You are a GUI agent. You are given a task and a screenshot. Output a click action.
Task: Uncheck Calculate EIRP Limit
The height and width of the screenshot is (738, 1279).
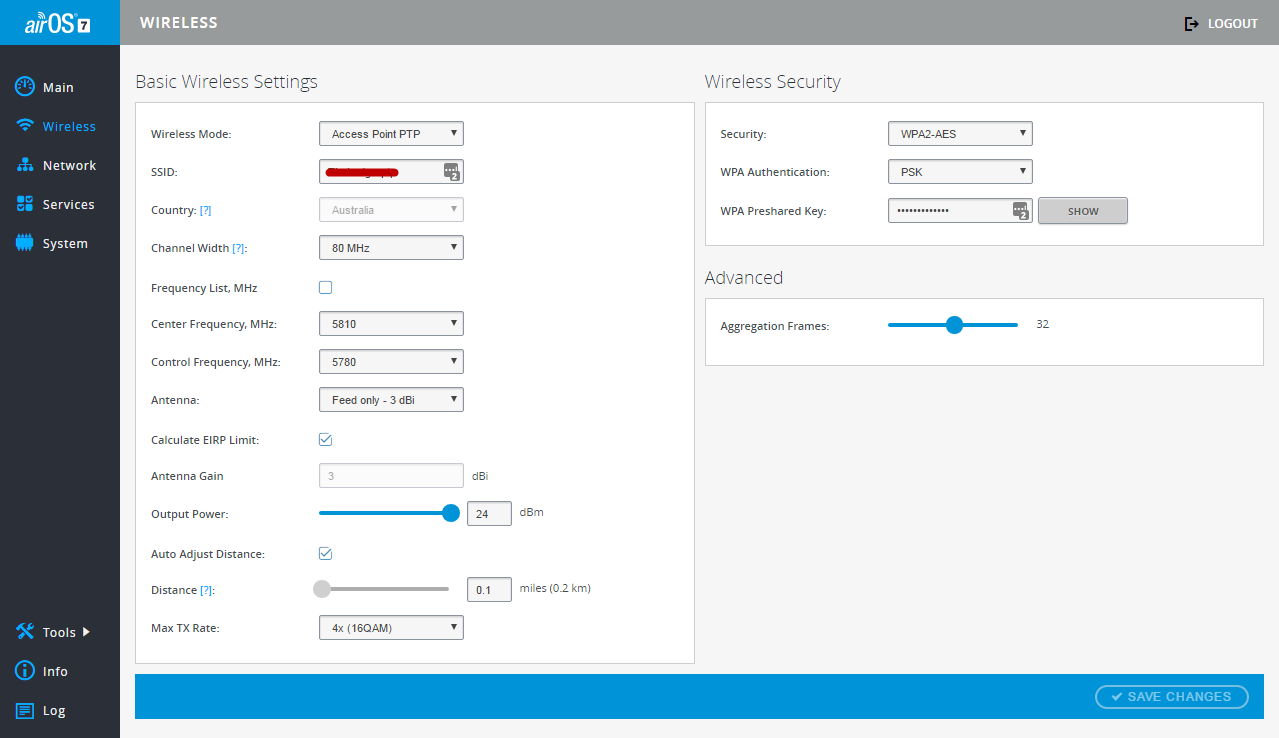coord(325,439)
